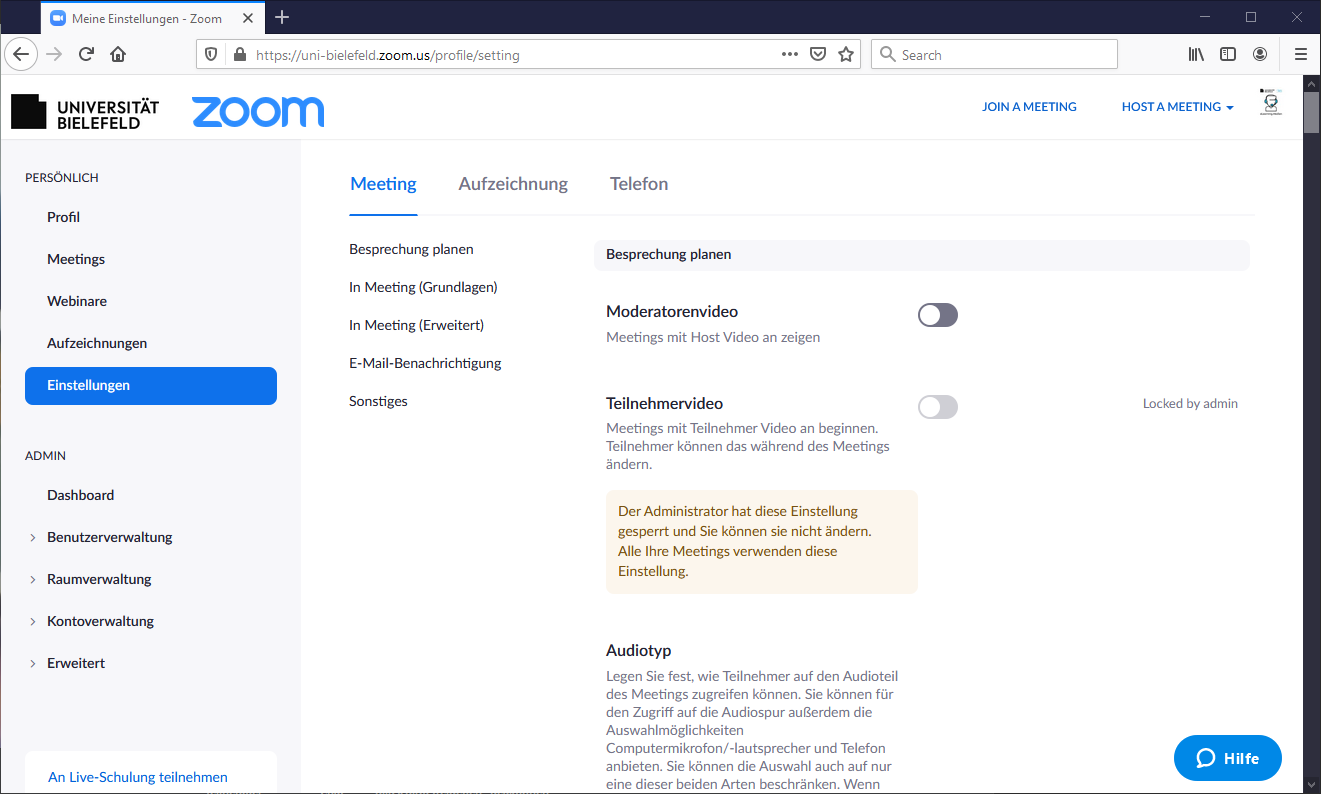Click the locked Teilnehmervideo toggle
Viewport: 1321px width, 794px height.
click(x=937, y=406)
